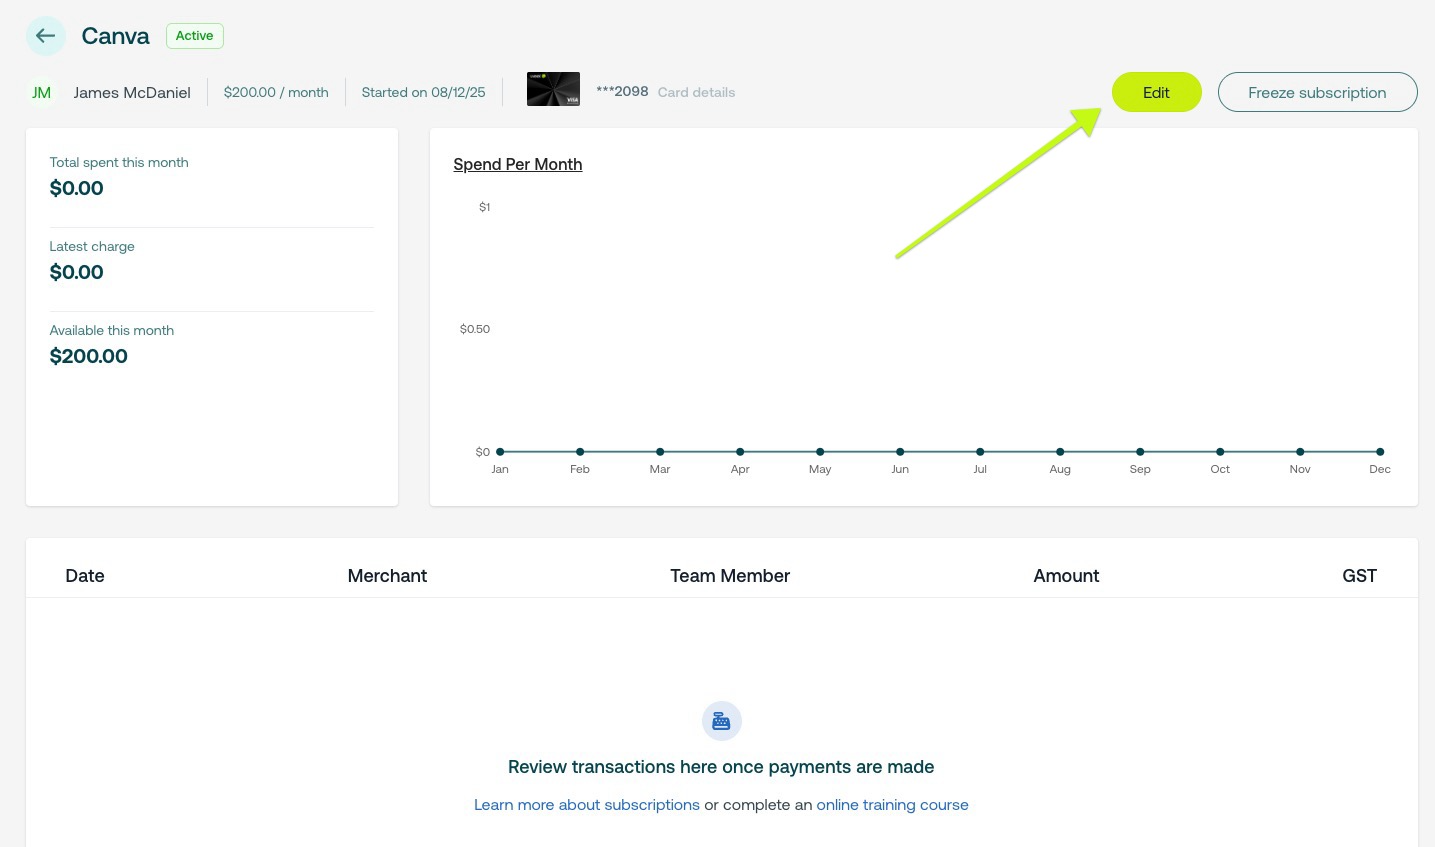1435x847 pixels.
Task: Click the James McDaniel name
Action: 132,92
